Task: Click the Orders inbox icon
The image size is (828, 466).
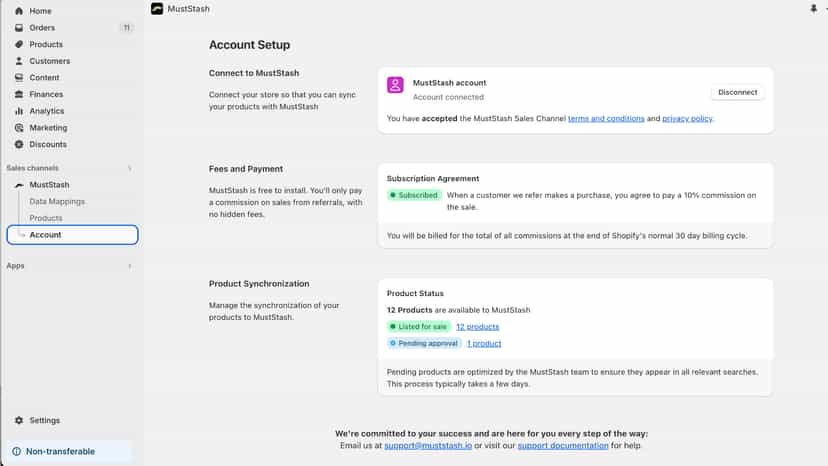Action: (19, 27)
